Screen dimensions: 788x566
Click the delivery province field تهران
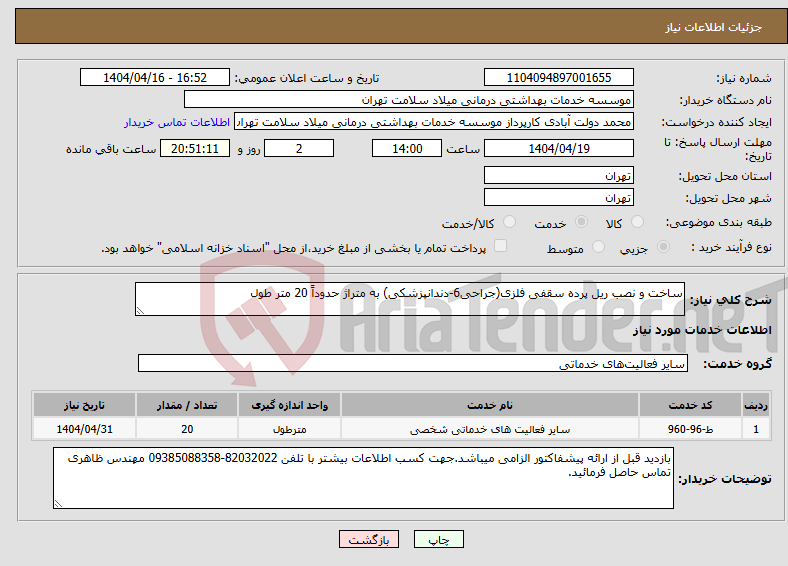click(x=559, y=175)
